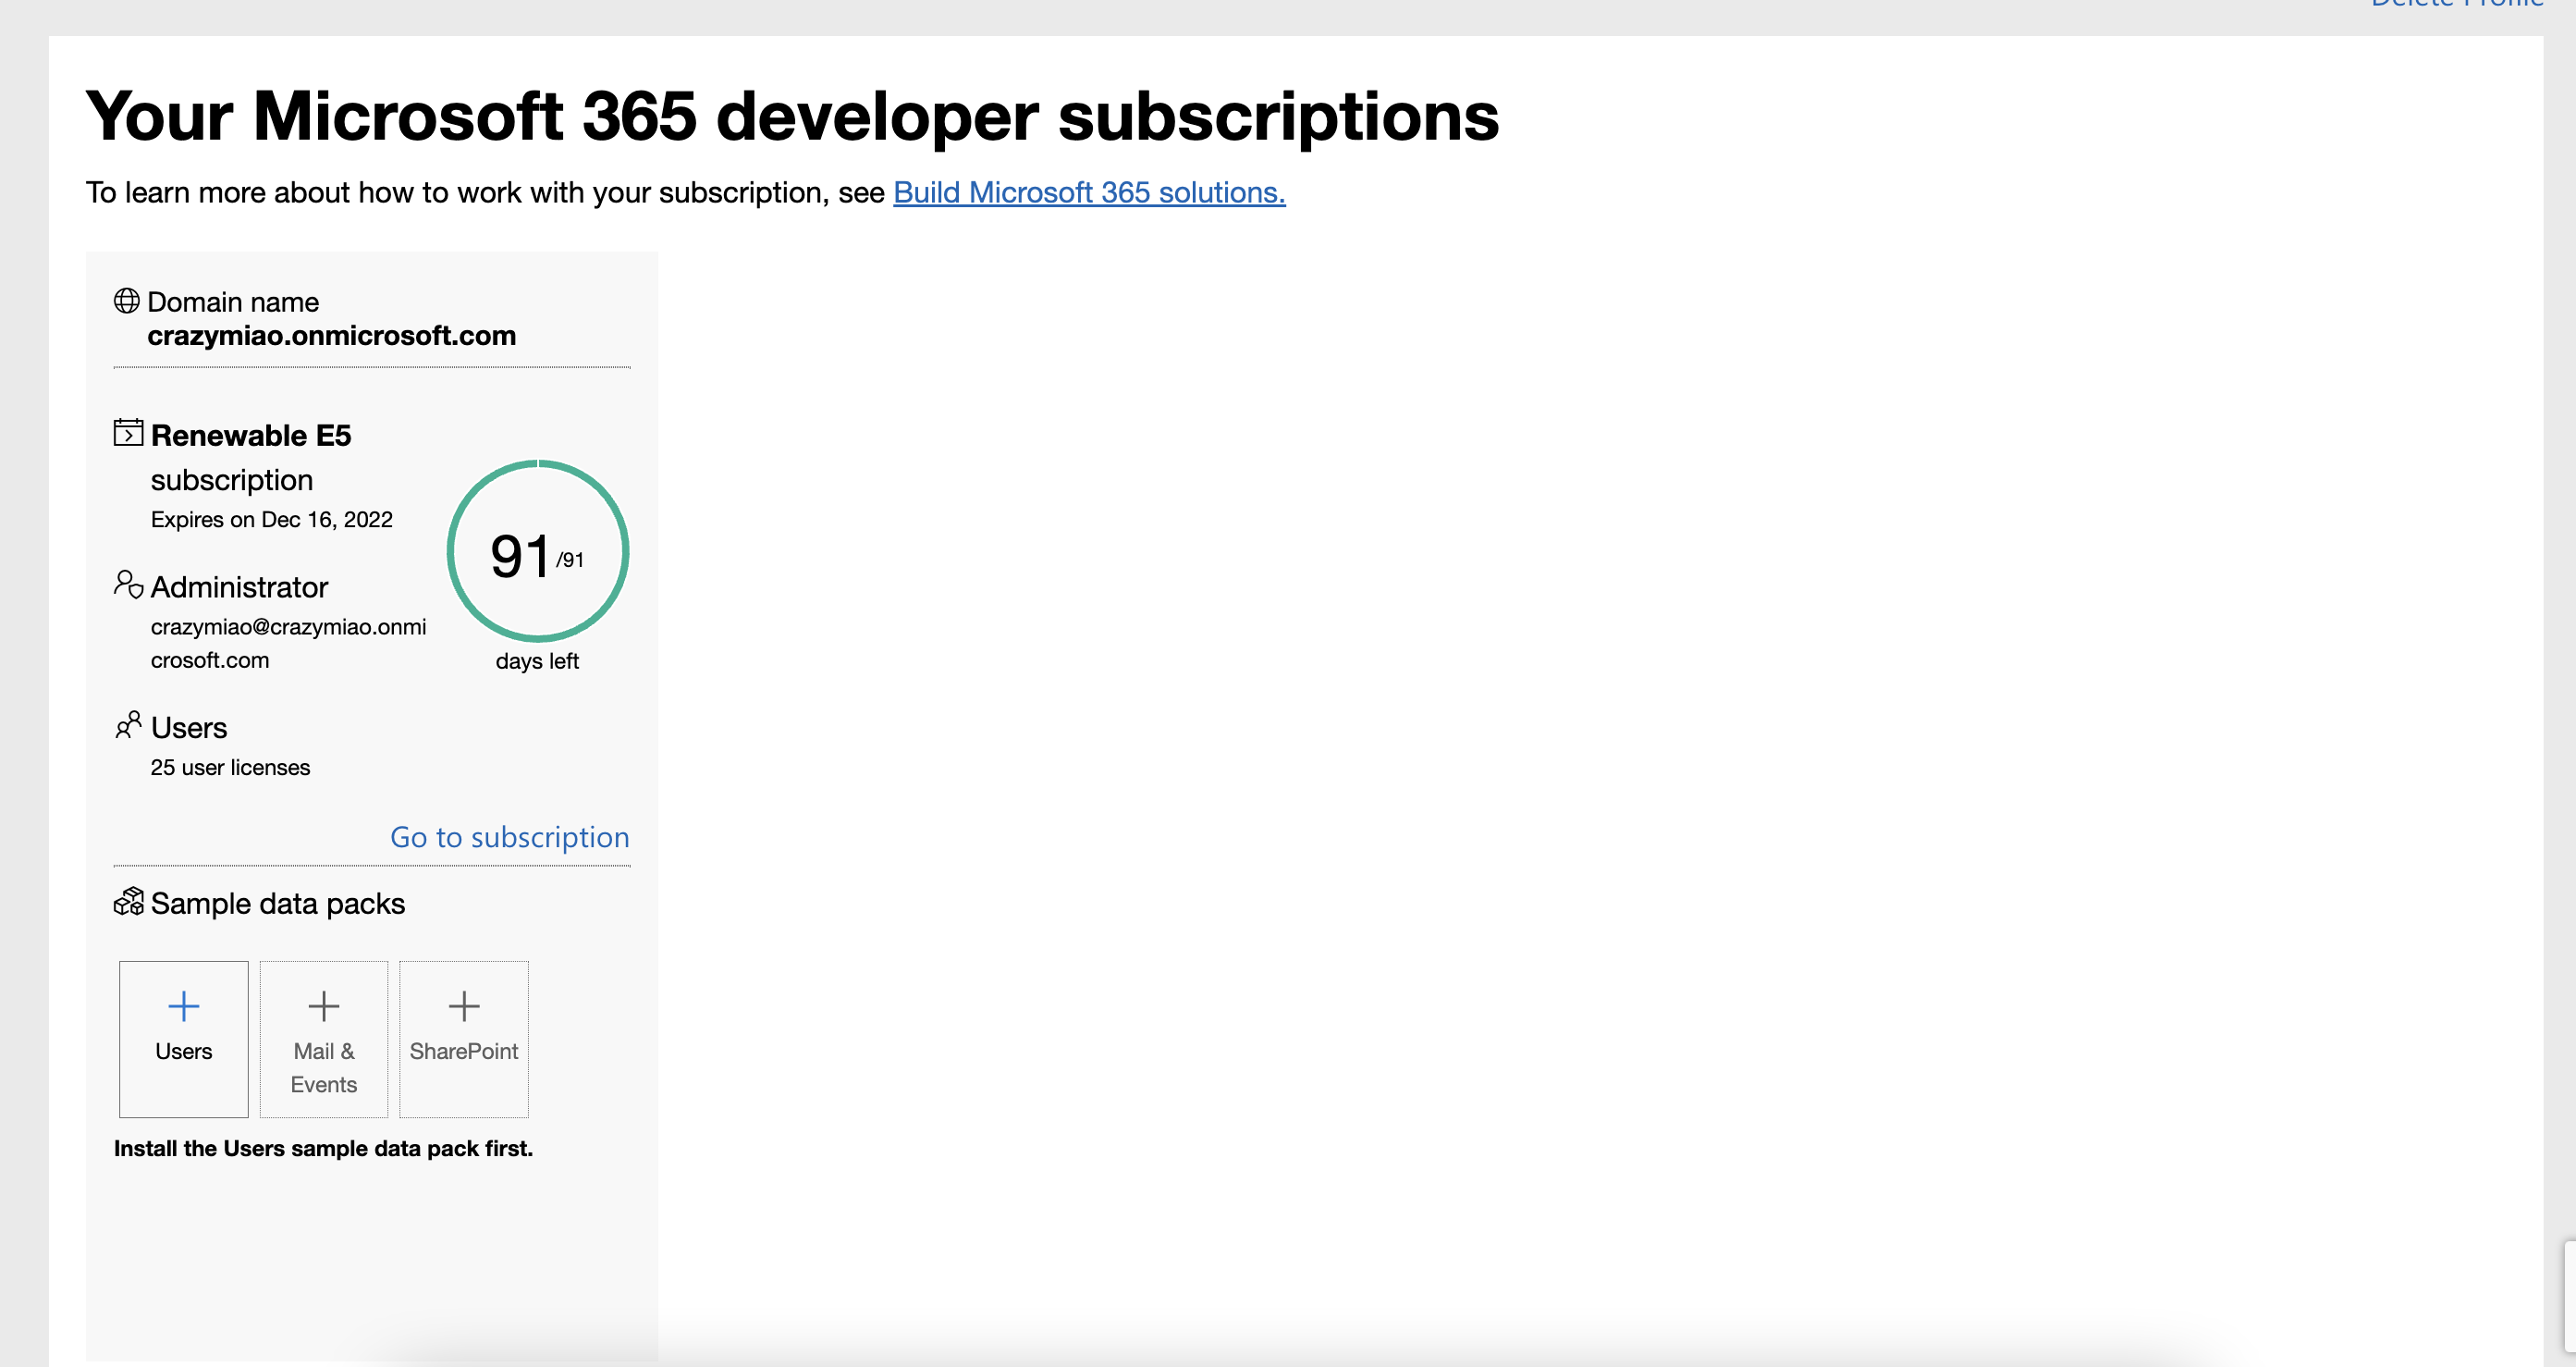The width and height of the screenshot is (2576, 1367).
Task: Click the Domain name label
Action: click(233, 302)
